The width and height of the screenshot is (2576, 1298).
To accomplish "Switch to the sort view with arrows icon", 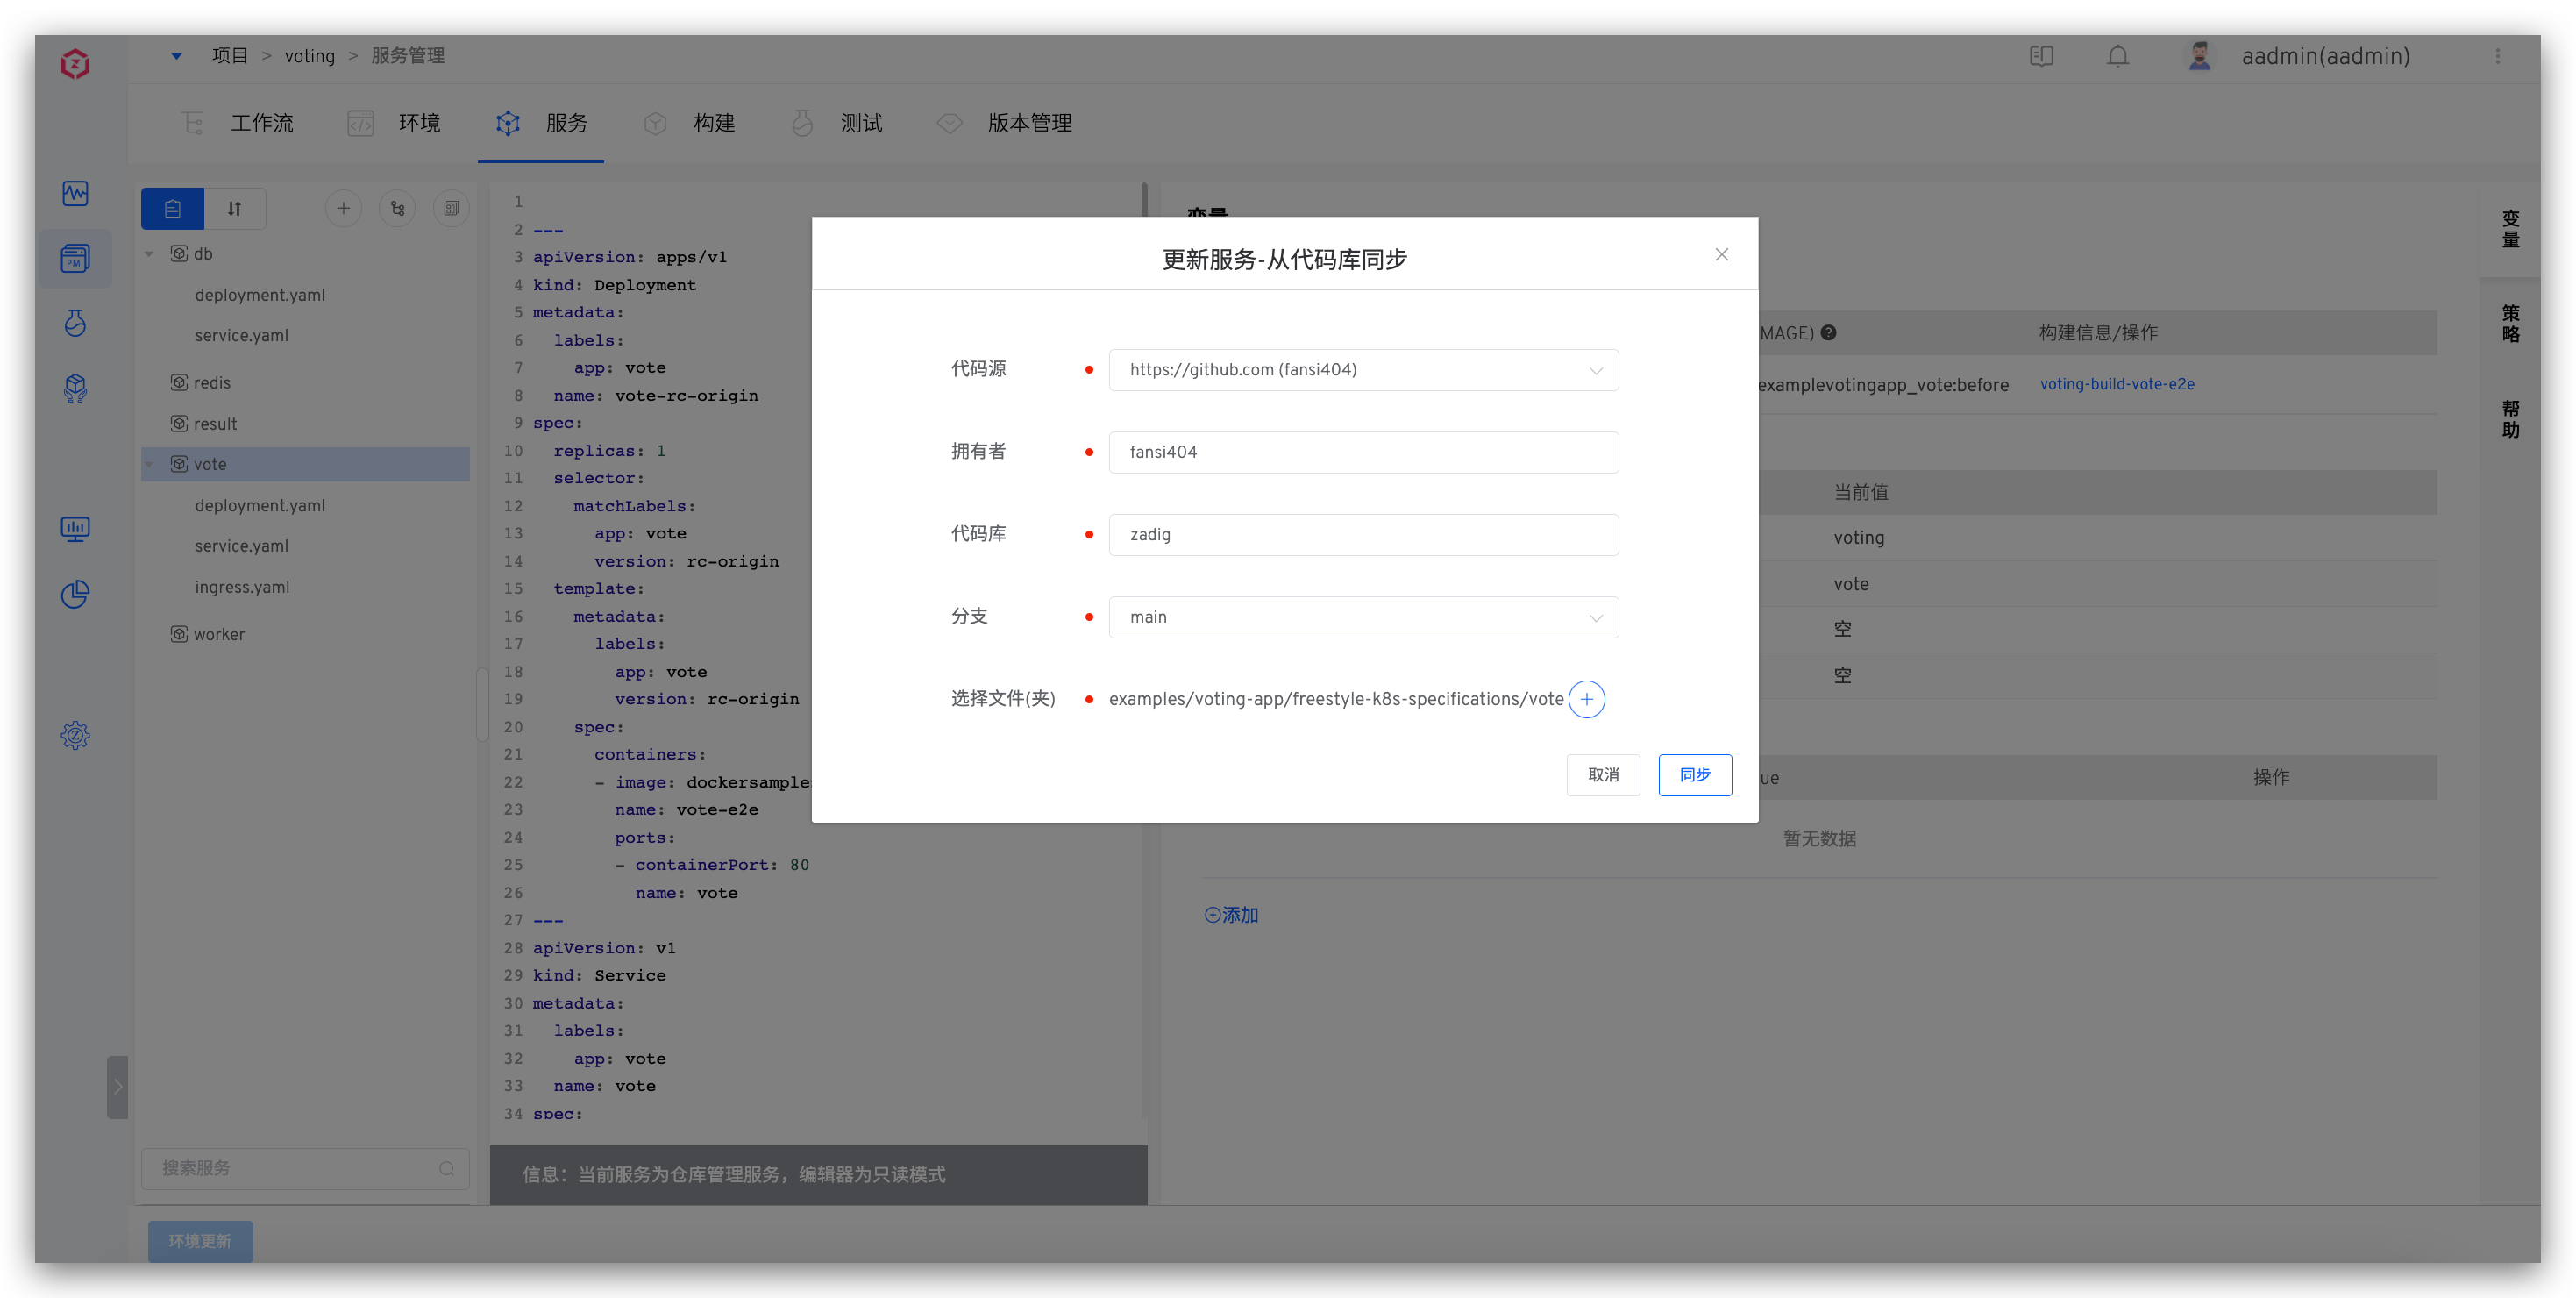I will tap(235, 208).
